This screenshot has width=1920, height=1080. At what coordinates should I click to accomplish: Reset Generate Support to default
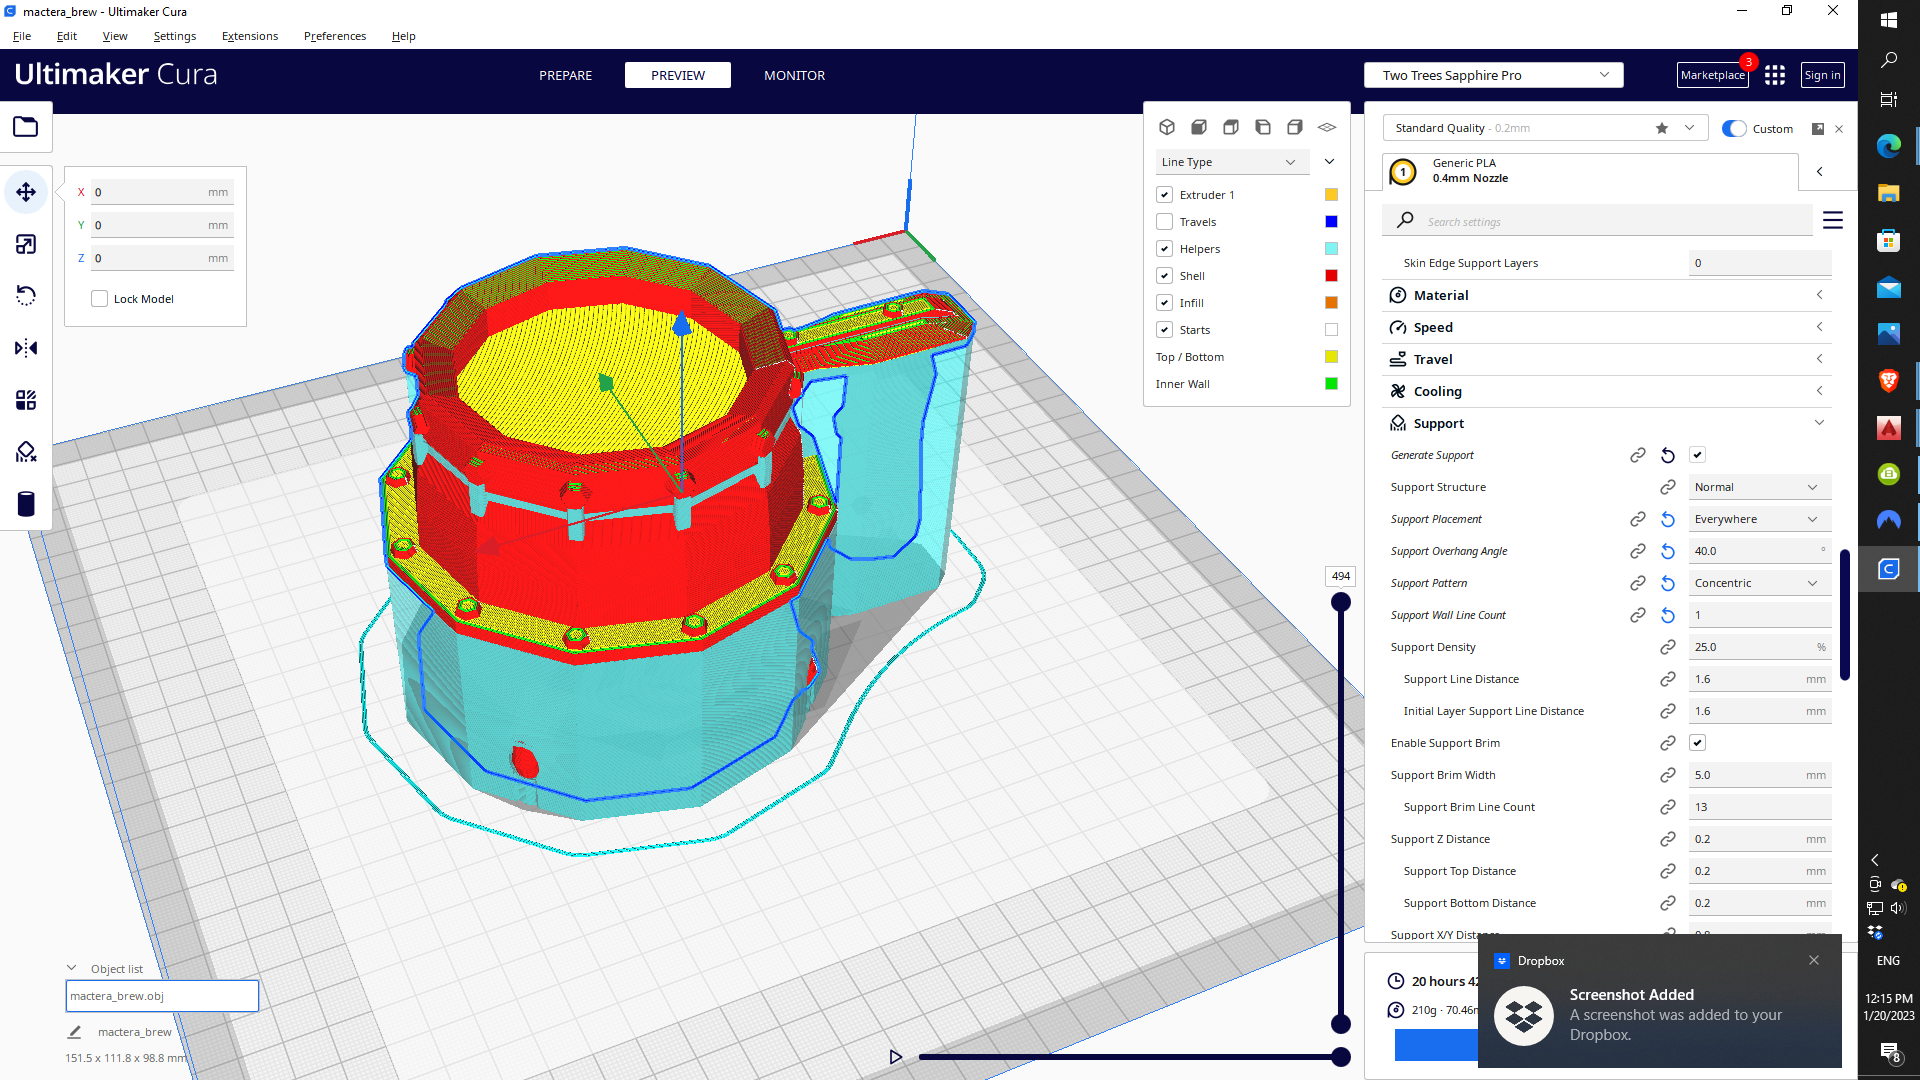pyautogui.click(x=1668, y=455)
